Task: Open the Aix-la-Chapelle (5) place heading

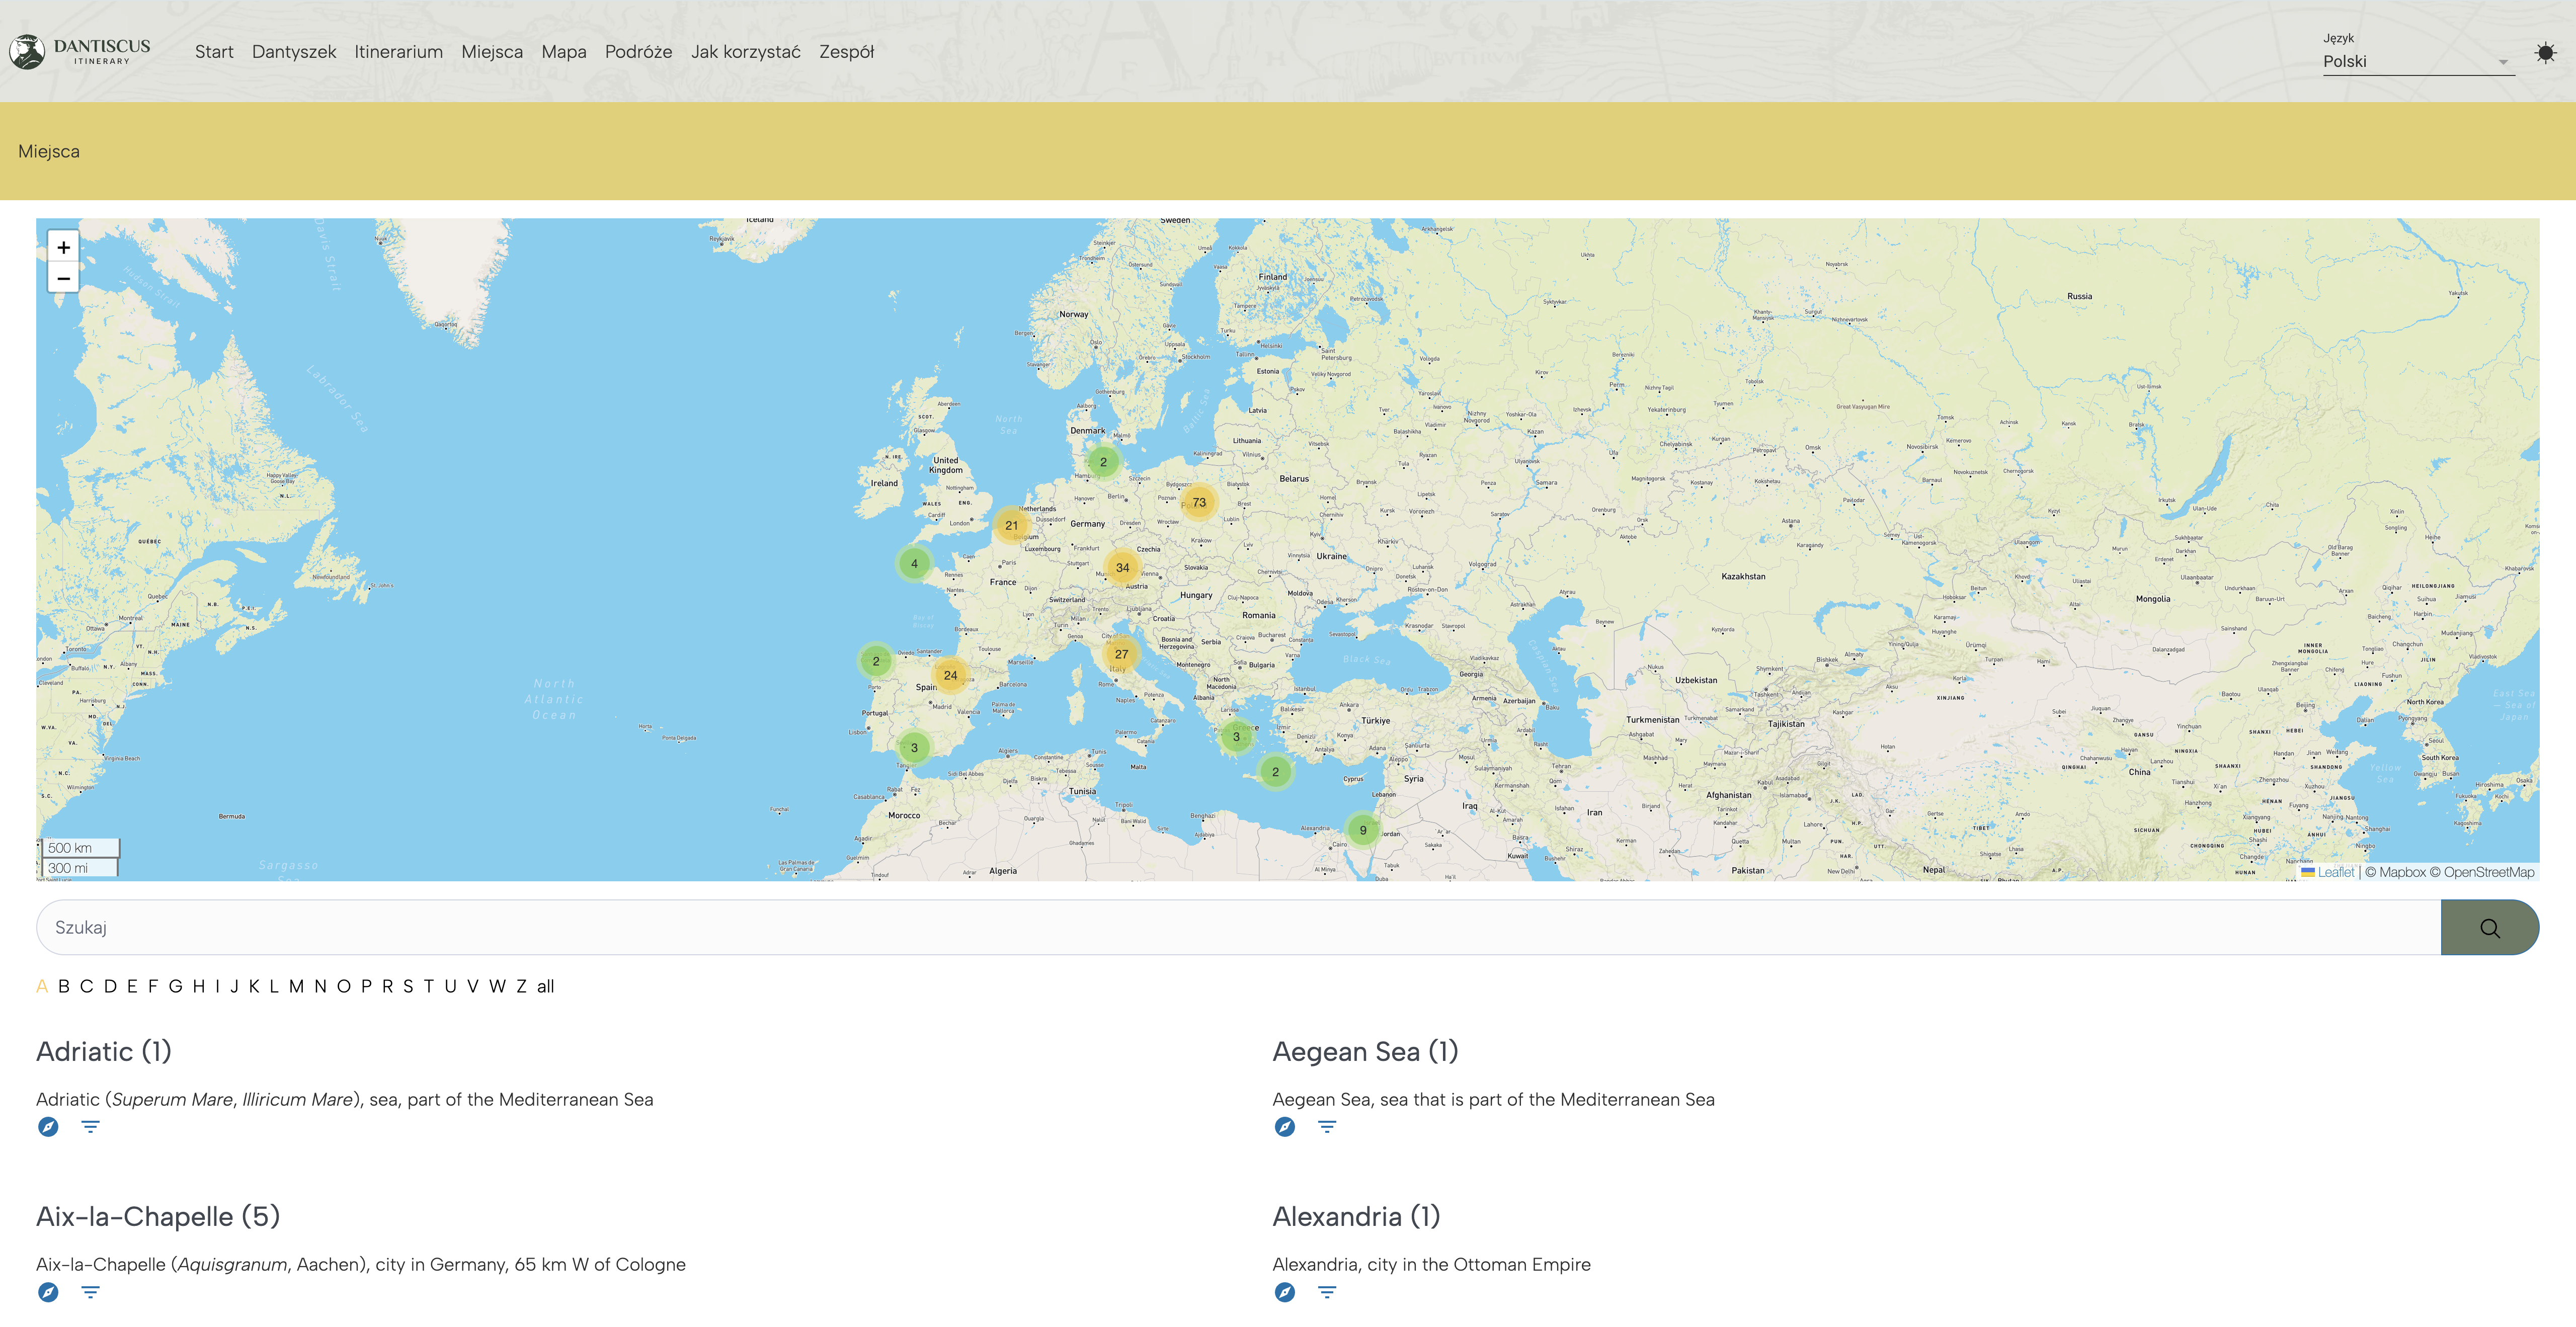Action: point(158,1216)
